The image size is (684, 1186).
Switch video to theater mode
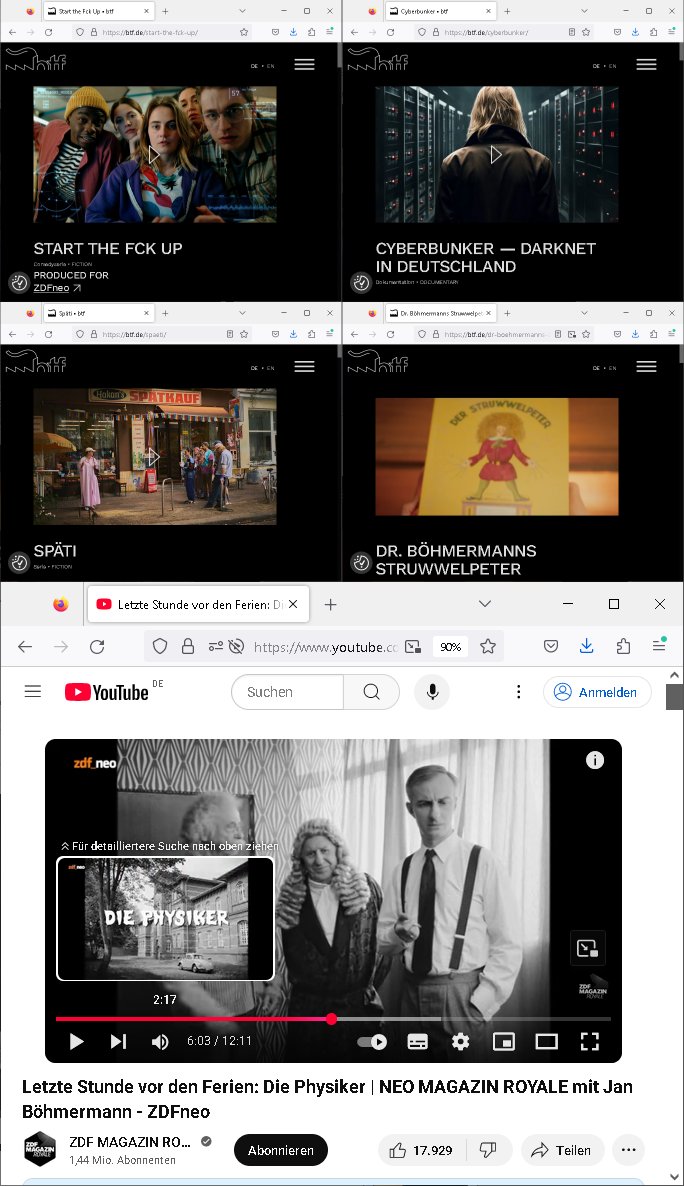546,1041
